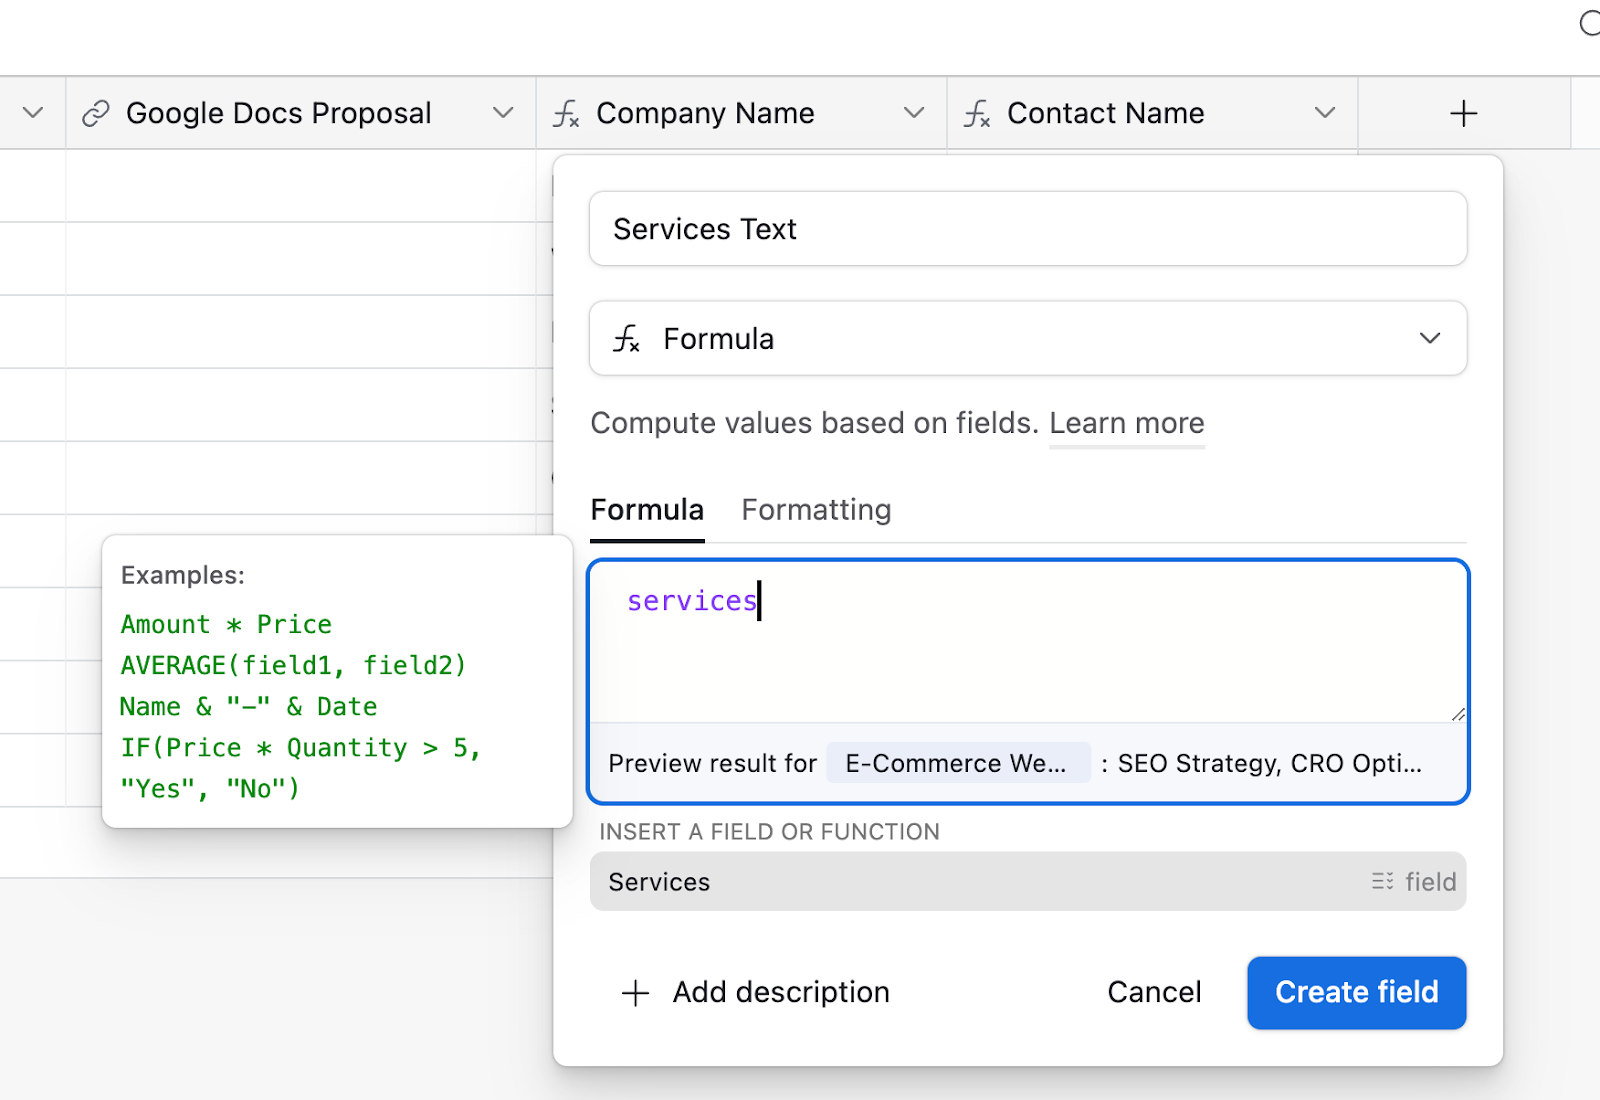Screen dimensions: 1600x1100
Task: Click the formula editor resize handle
Action: click(x=1458, y=713)
